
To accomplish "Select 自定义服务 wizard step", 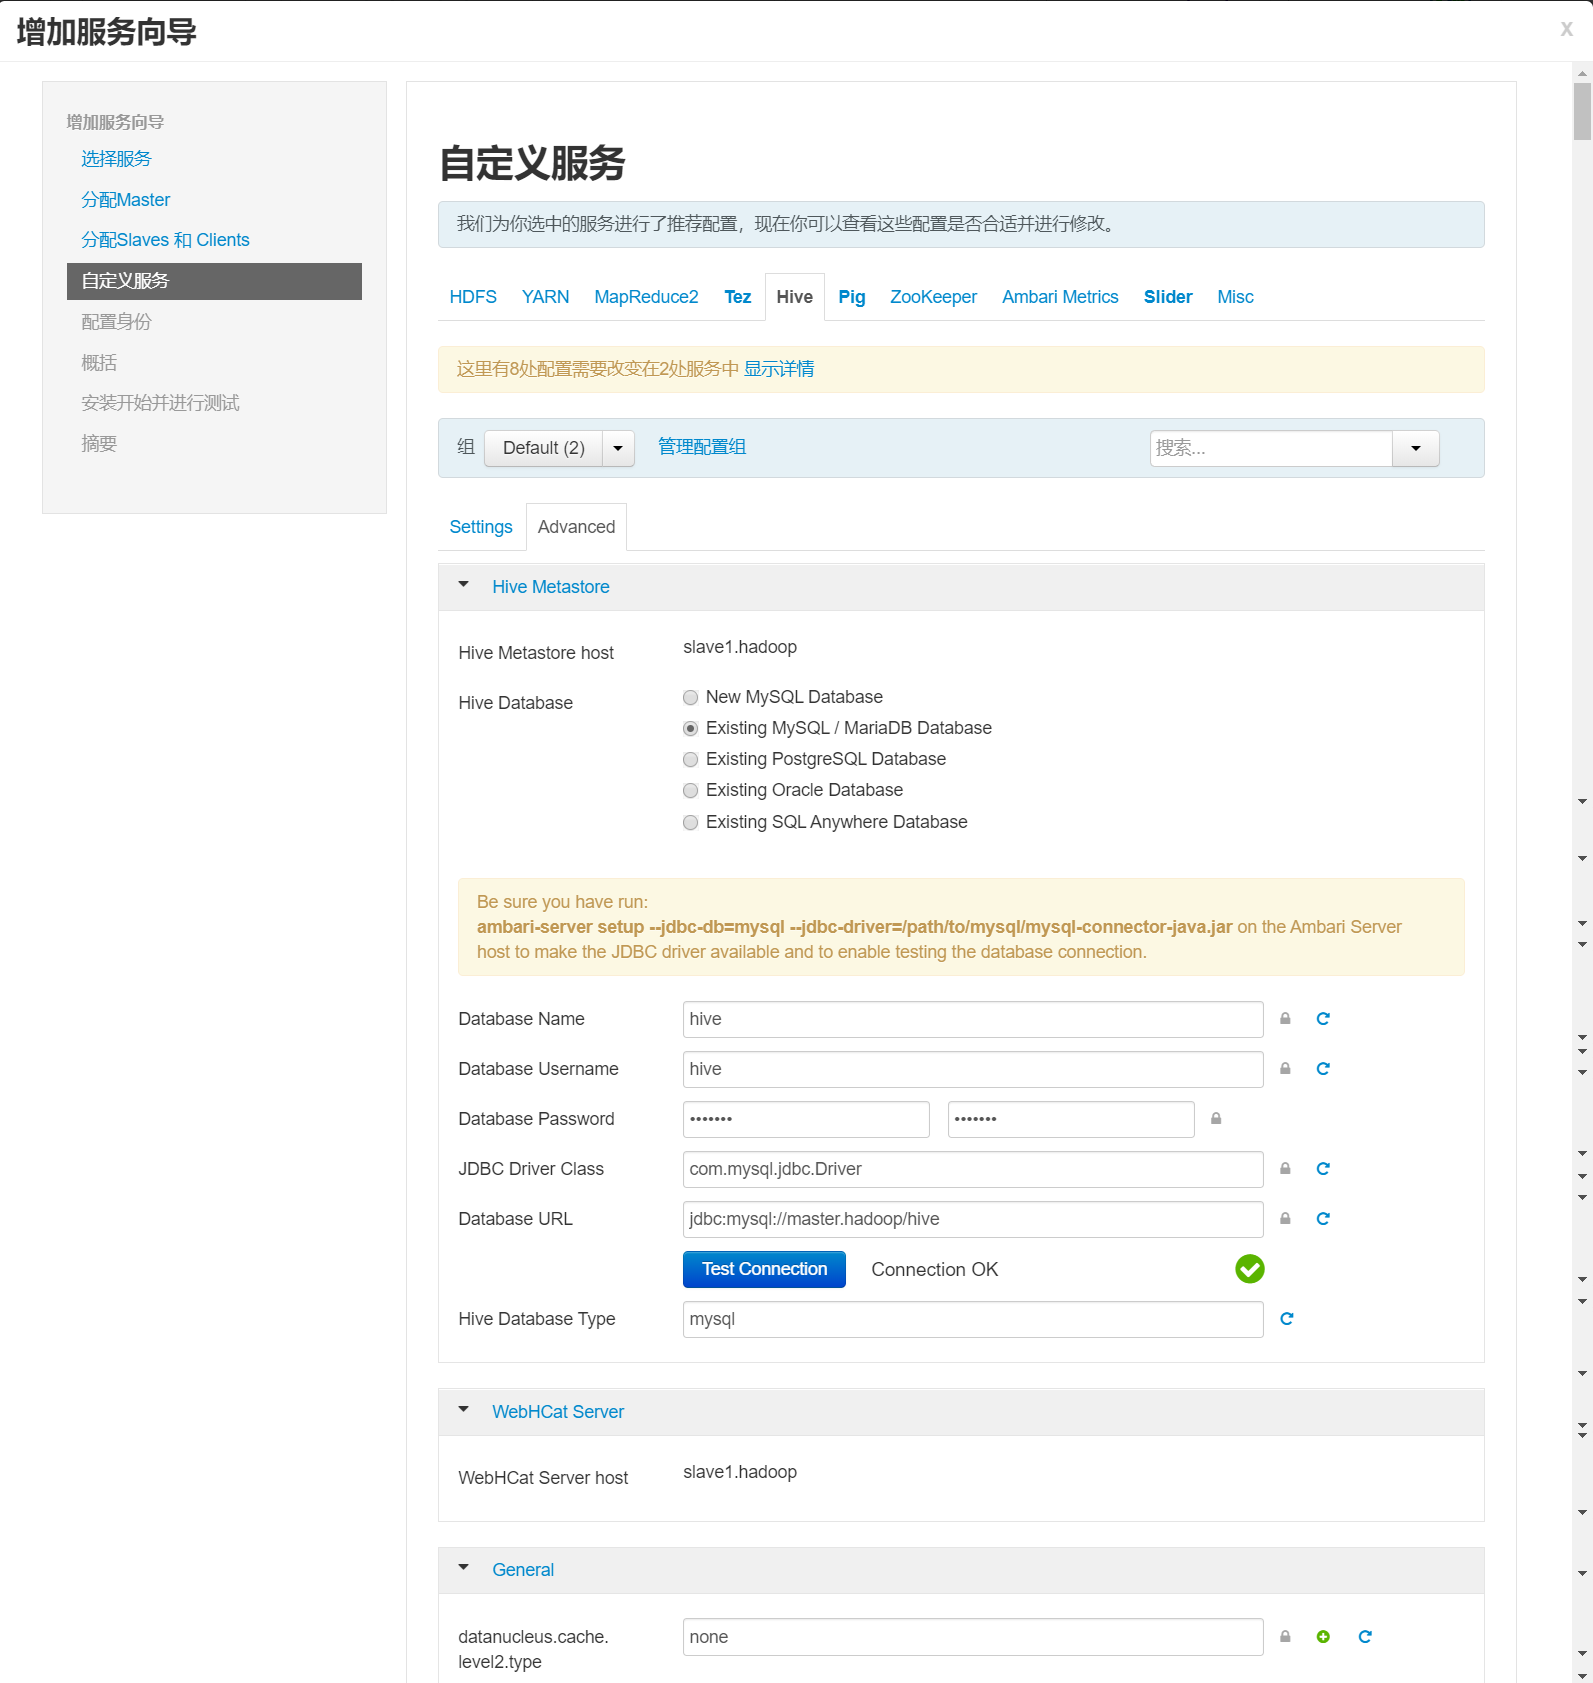I will tap(214, 281).
